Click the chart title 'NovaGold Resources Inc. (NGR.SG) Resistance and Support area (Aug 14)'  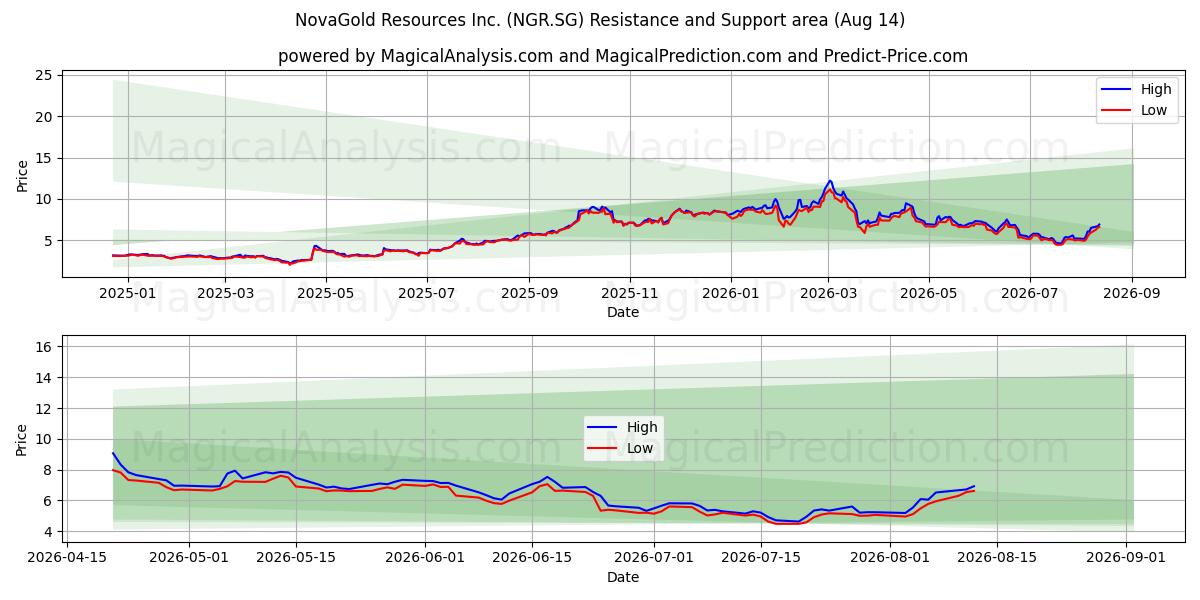[x=600, y=20]
